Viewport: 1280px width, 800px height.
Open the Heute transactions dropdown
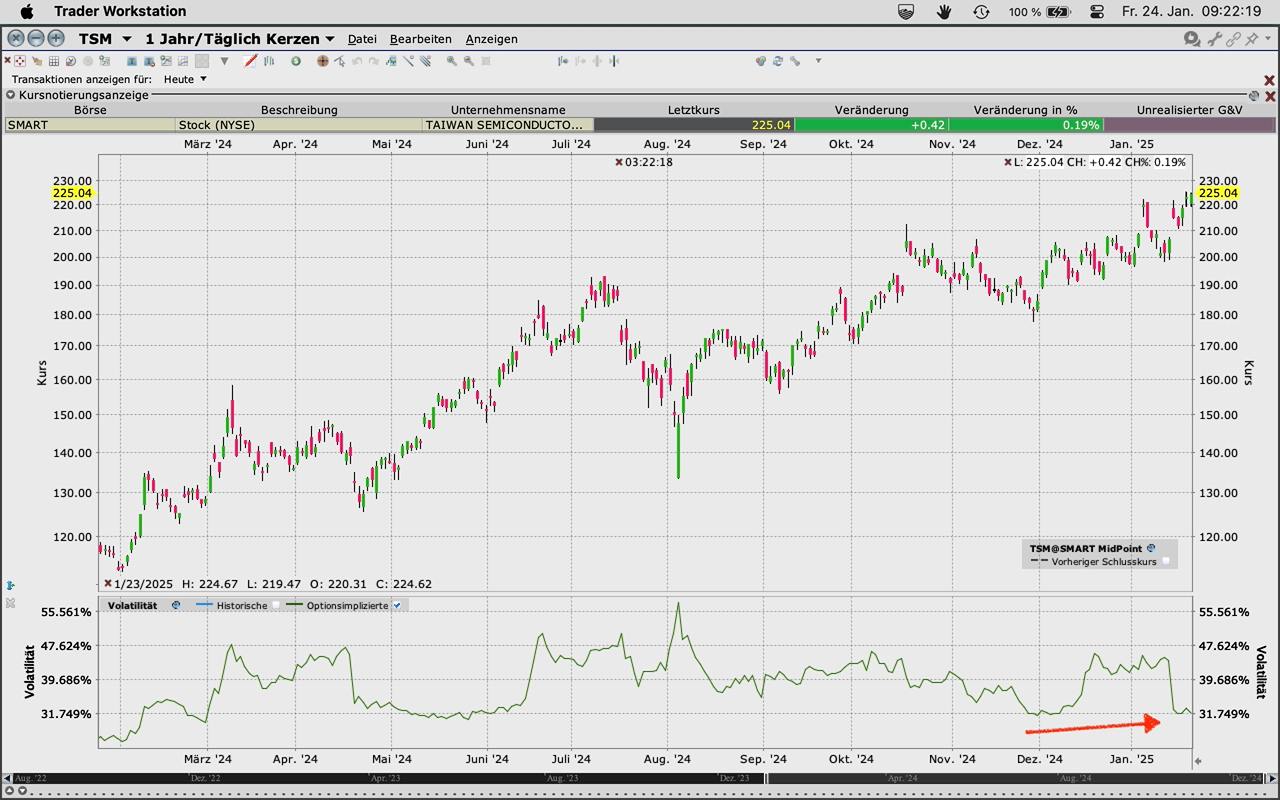pyautogui.click(x=203, y=79)
